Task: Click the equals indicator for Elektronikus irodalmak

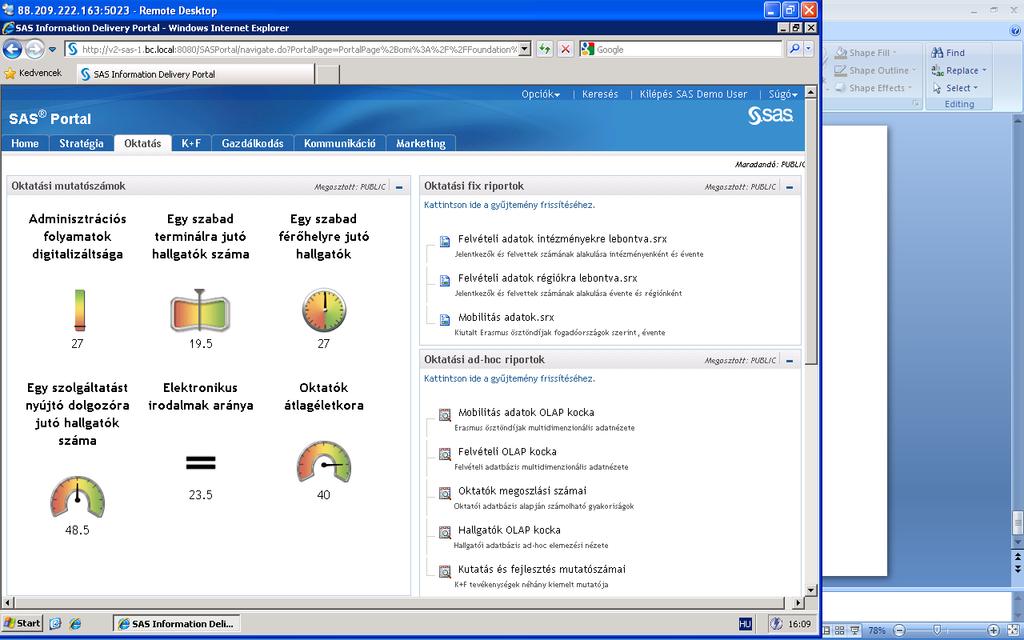Action: tap(200, 463)
